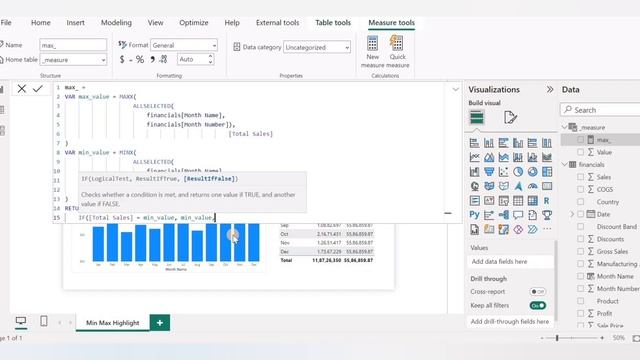The width and height of the screenshot is (640, 360).
Task: Toggle Keep all filters switch
Action: tap(538, 305)
